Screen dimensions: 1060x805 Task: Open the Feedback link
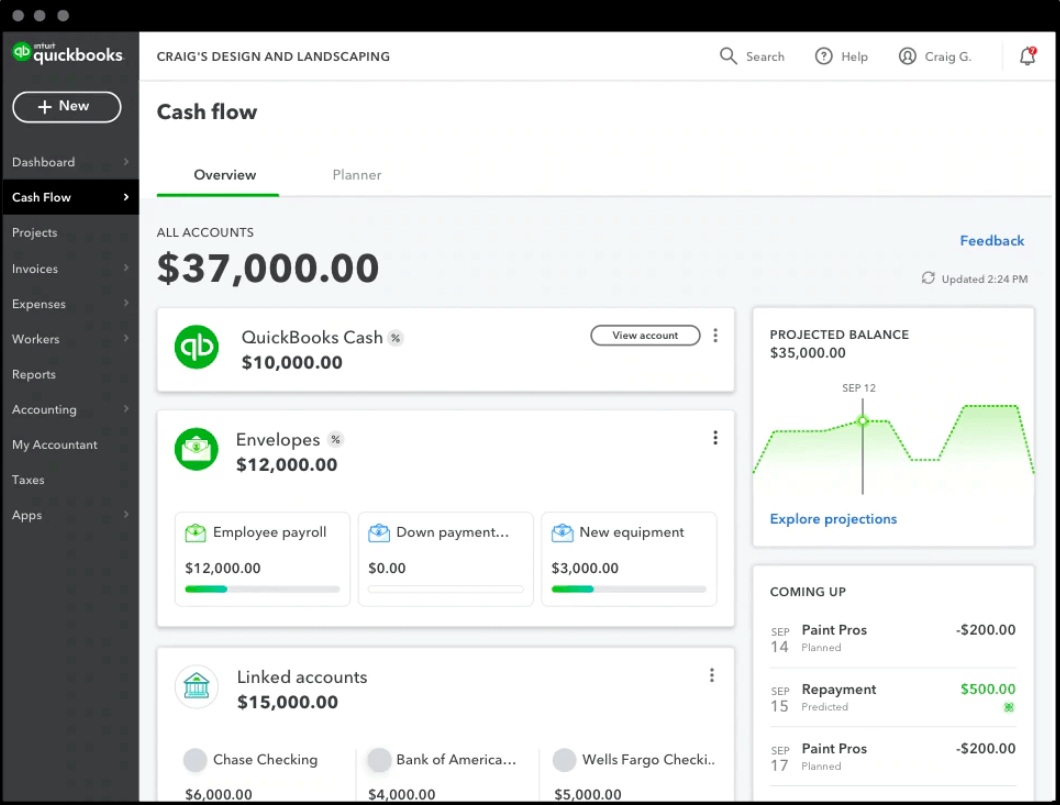tap(992, 241)
